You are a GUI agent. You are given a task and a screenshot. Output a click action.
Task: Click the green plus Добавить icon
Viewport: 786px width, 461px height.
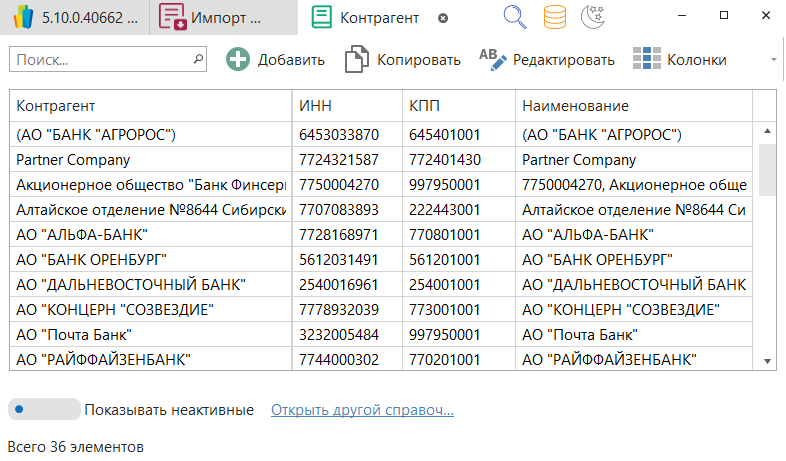tap(238, 59)
